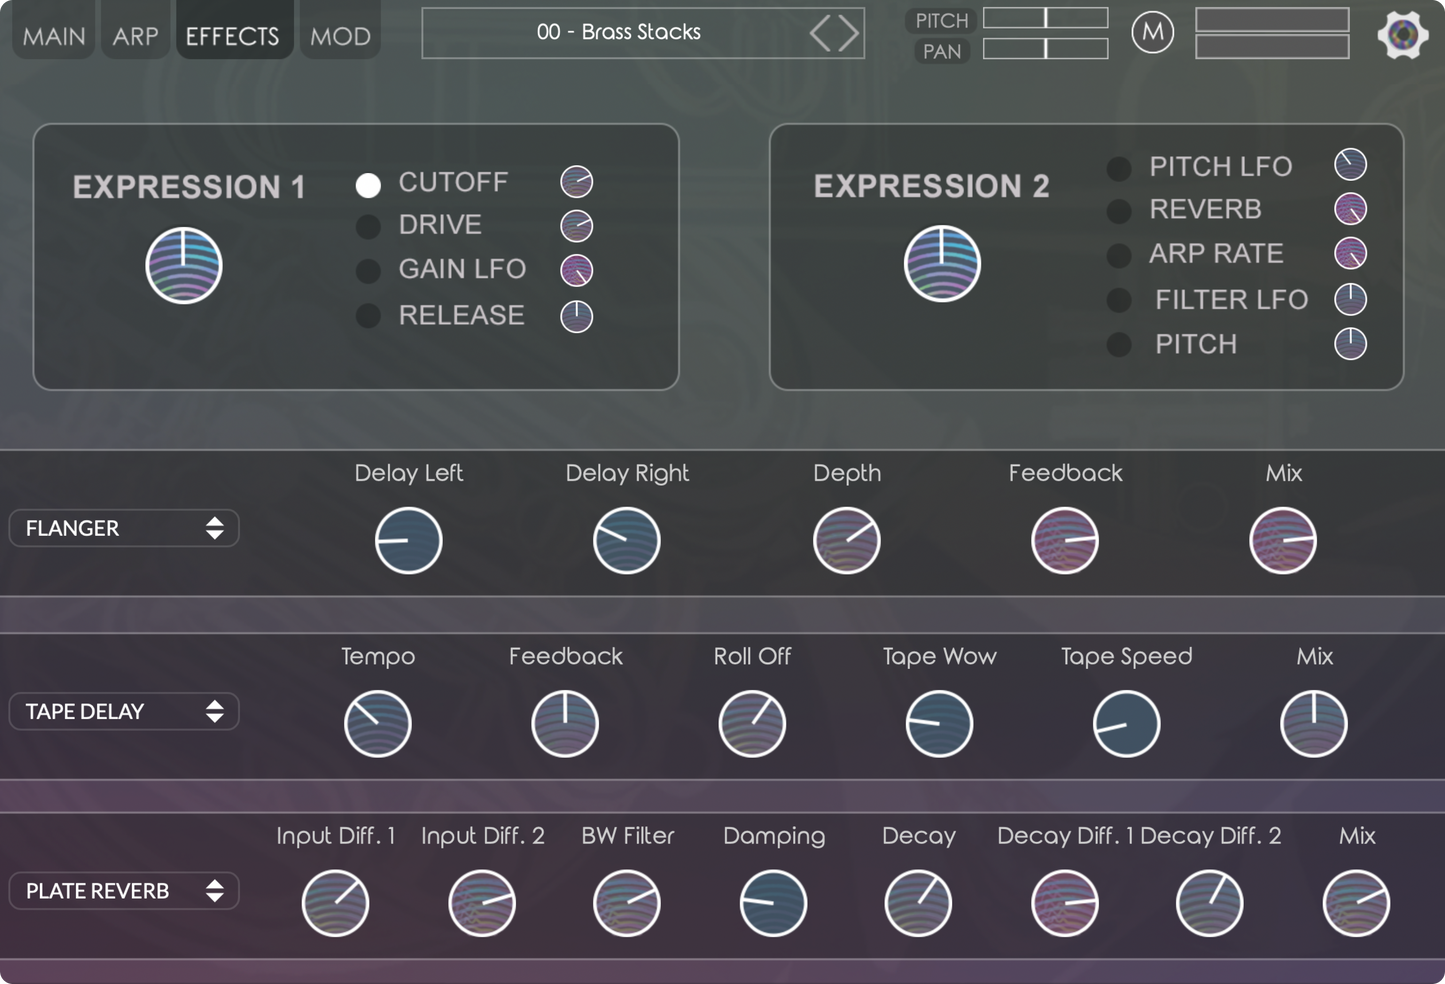This screenshot has width=1445, height=984.
Task: Toggle the CUTOFF radio in Expression 1
Action: [368, 185]
